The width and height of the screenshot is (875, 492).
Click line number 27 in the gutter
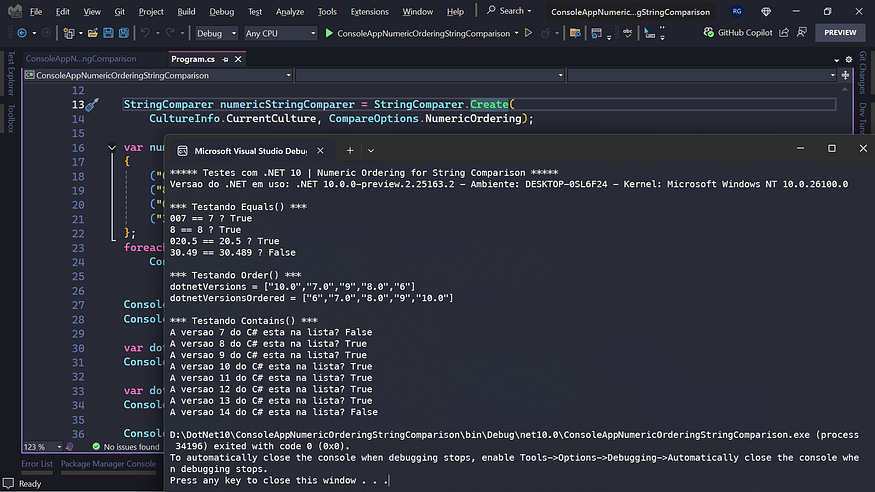point(78,305)
